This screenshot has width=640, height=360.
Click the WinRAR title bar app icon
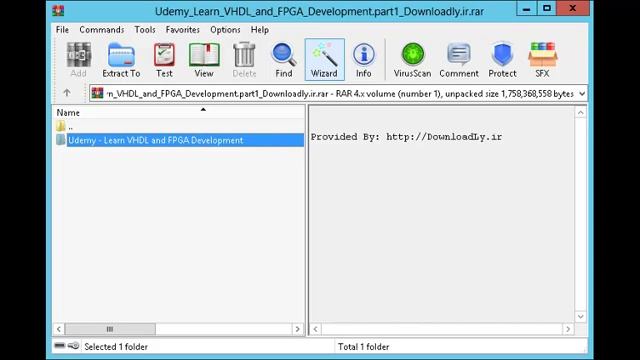point(58,11)
